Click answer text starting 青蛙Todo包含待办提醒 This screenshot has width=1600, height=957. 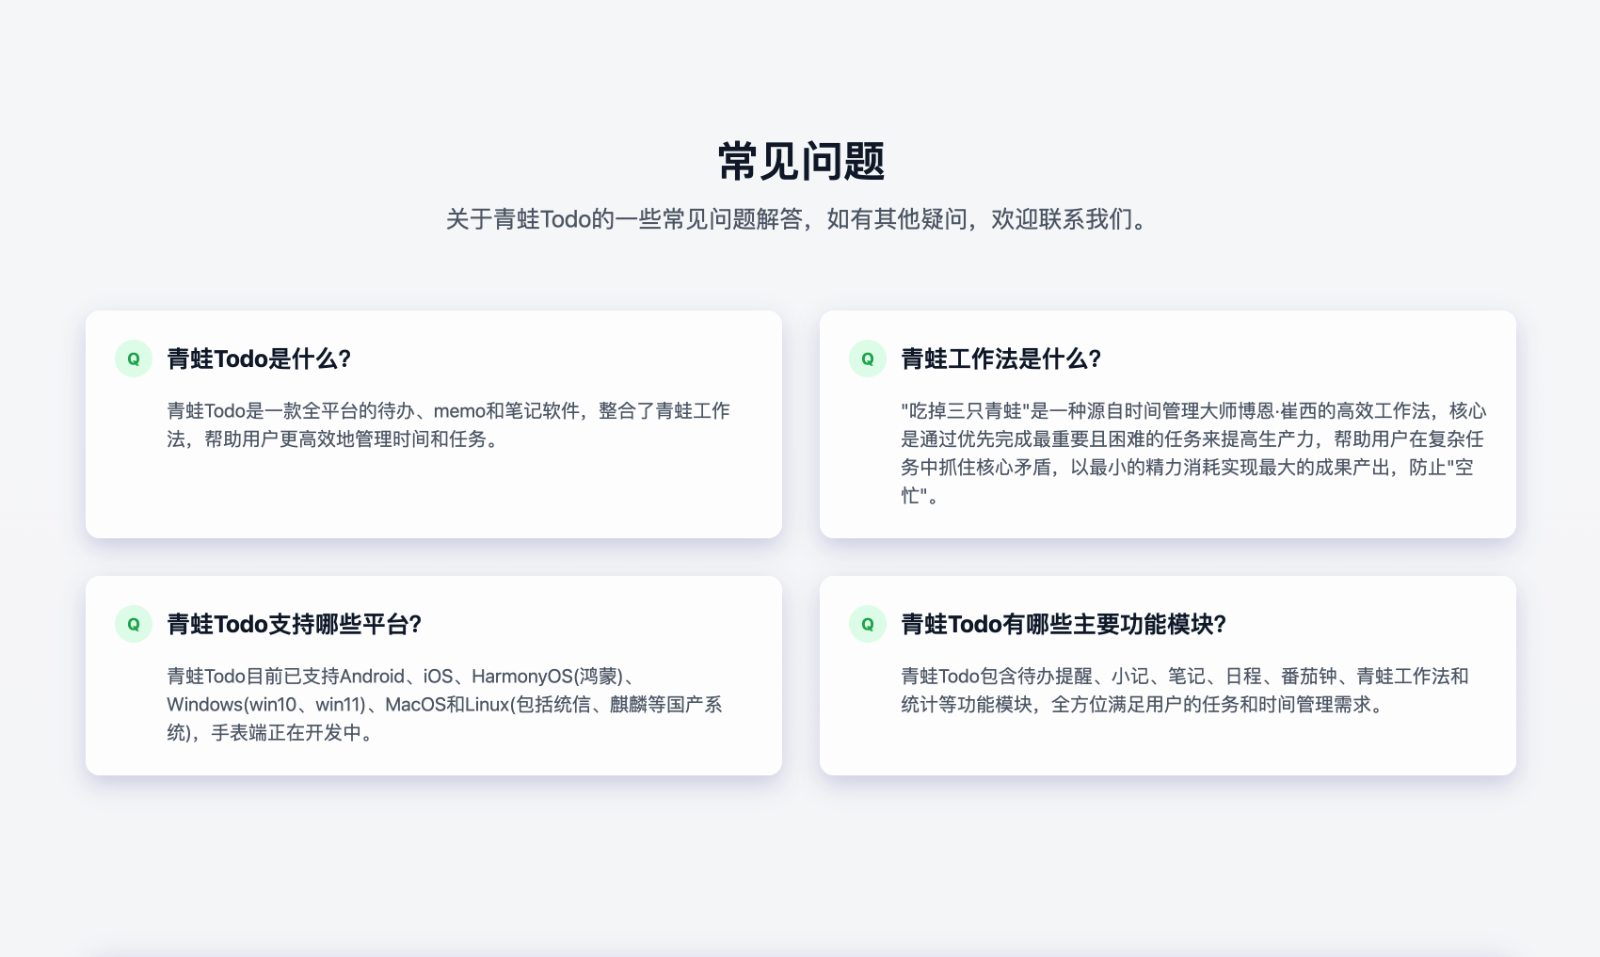[1184, 690]
